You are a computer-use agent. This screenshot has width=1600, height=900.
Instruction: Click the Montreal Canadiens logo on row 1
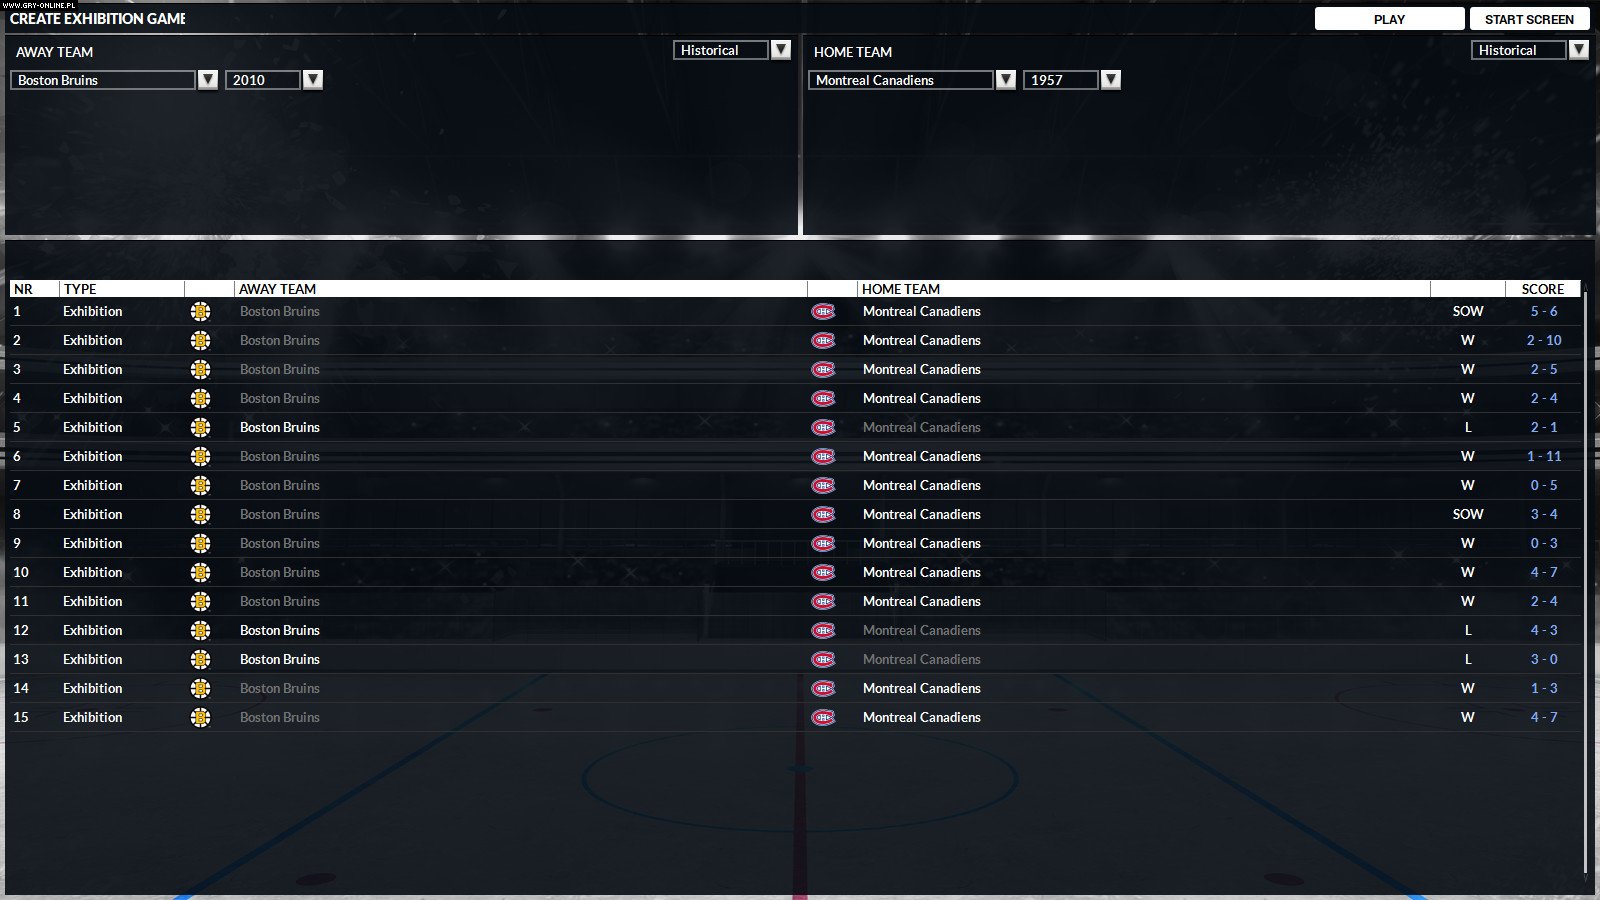tap(823, 311)
